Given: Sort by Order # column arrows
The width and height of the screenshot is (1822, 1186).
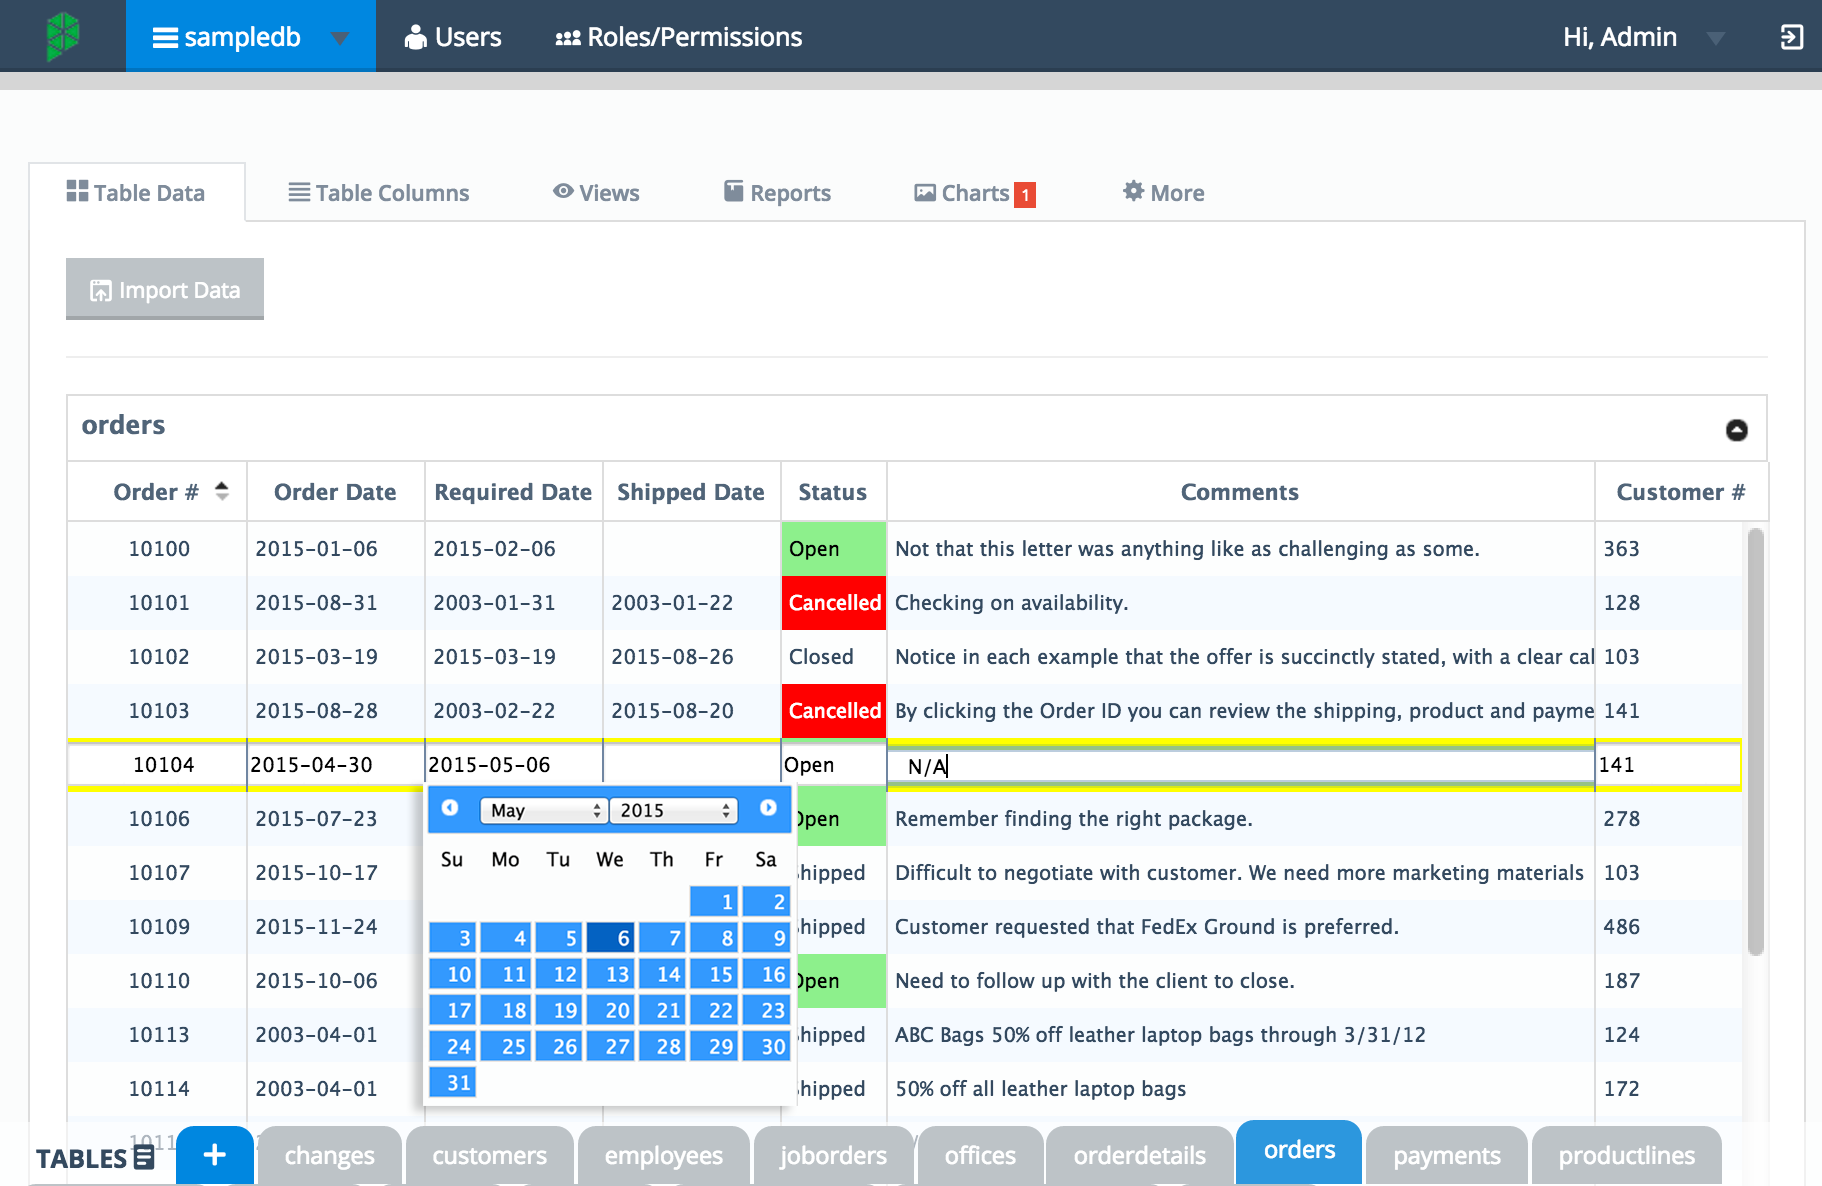Looking at the screenshot, I should pyautogui.click(x=222, y=491).
